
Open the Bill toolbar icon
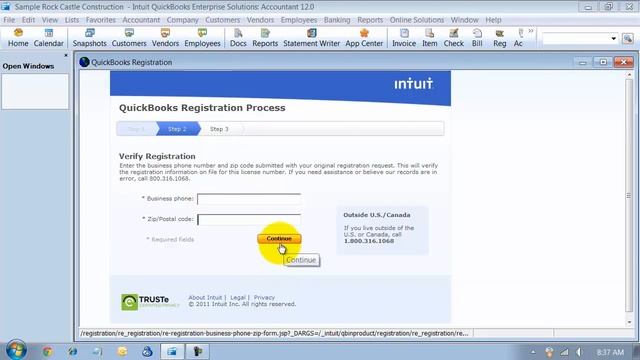(477, 38)
